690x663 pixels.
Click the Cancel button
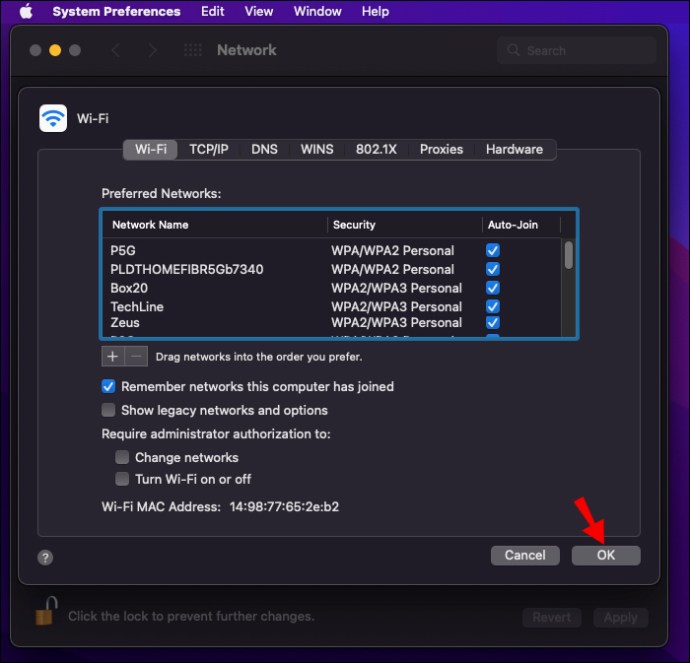[525, 555]
